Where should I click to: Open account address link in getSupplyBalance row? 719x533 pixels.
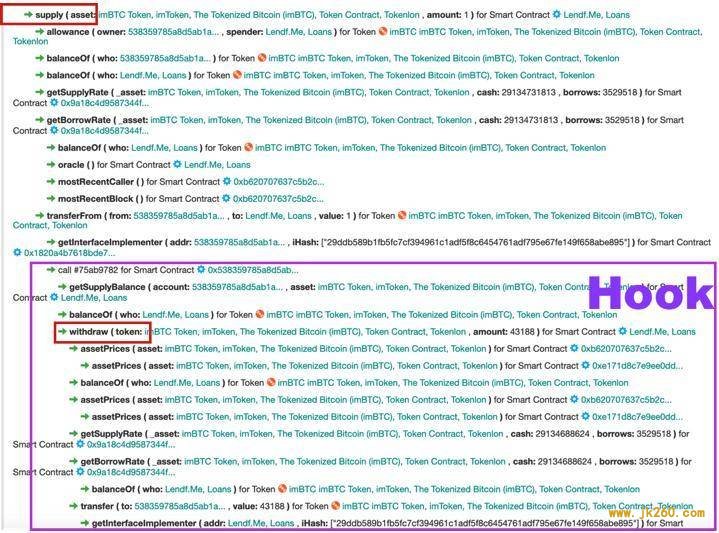tap(237, 287)
